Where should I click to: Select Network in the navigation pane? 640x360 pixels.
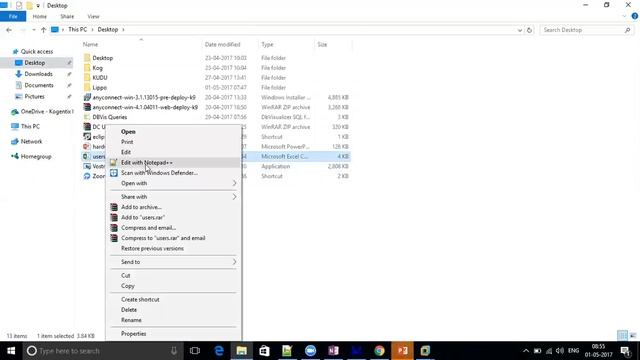[x=31, y=142]
